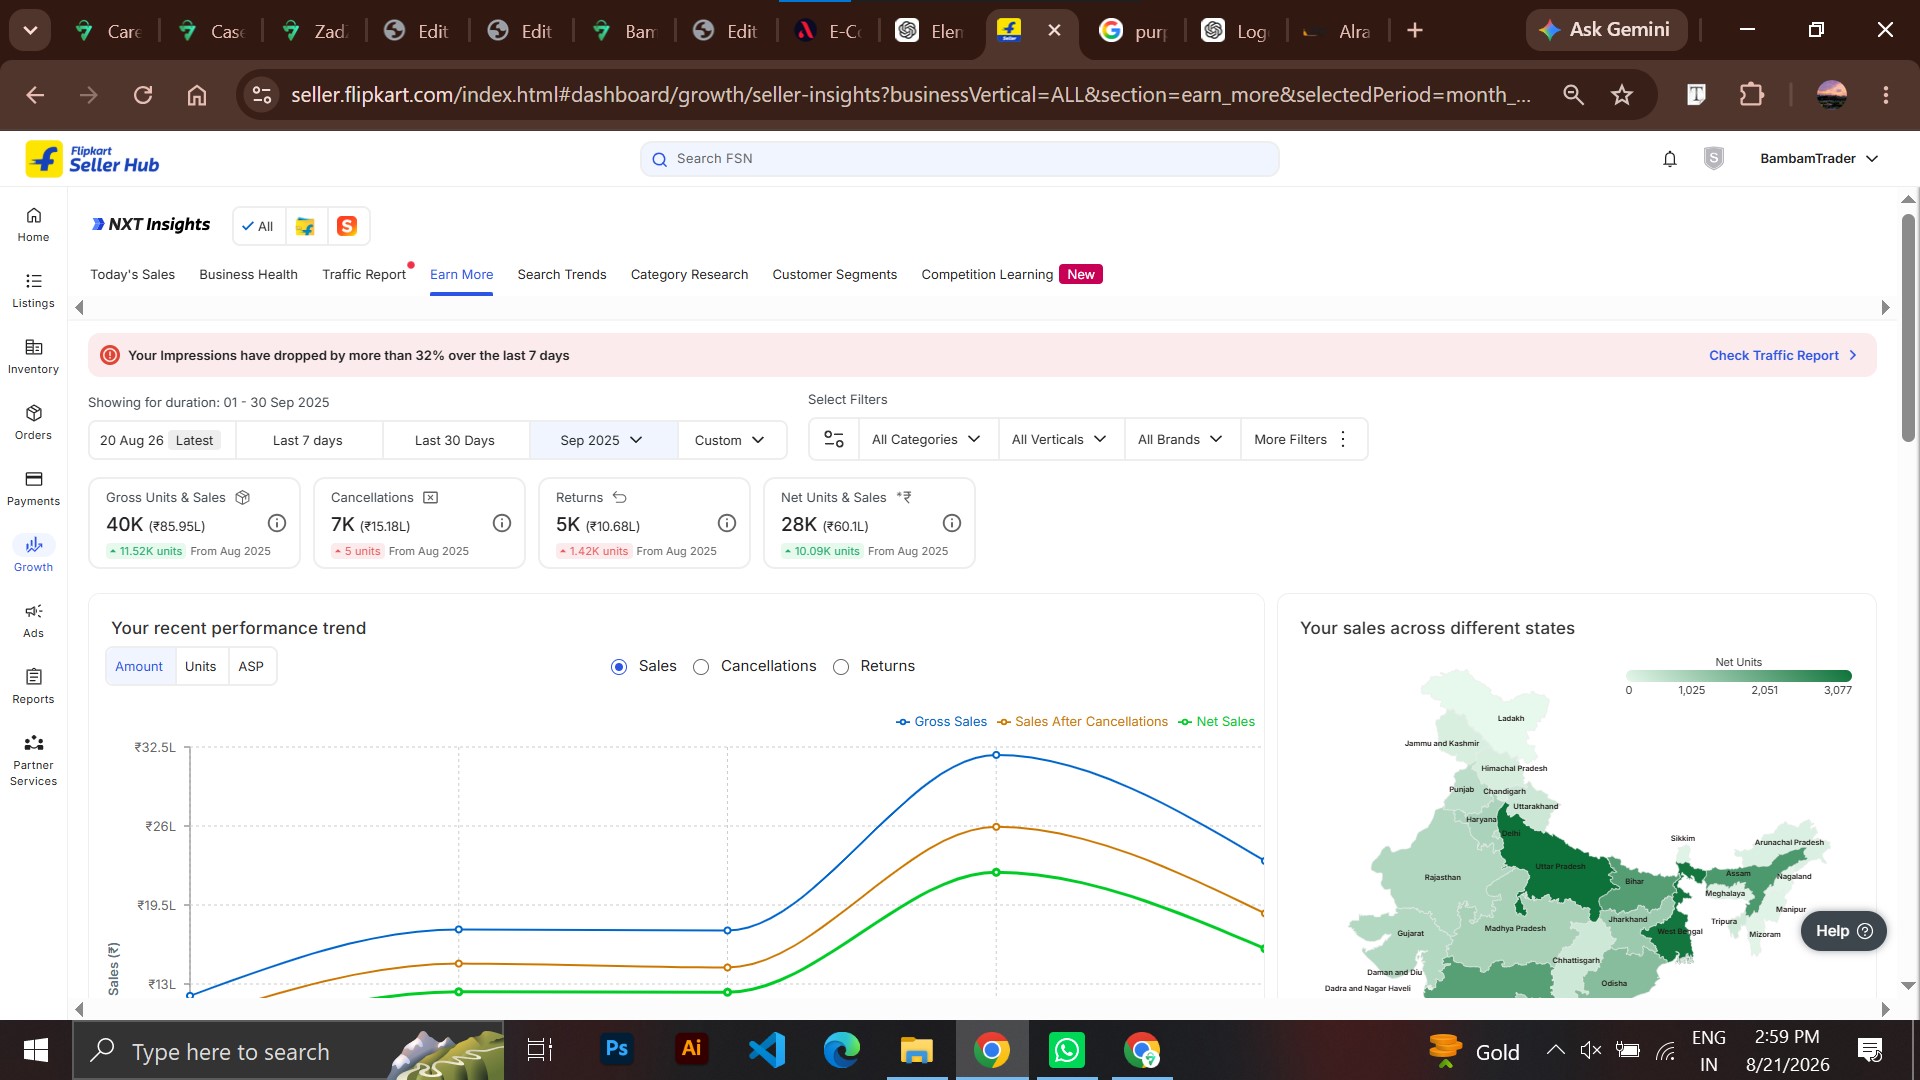Switch to Today's Sales tab

[x=132, y=275]
